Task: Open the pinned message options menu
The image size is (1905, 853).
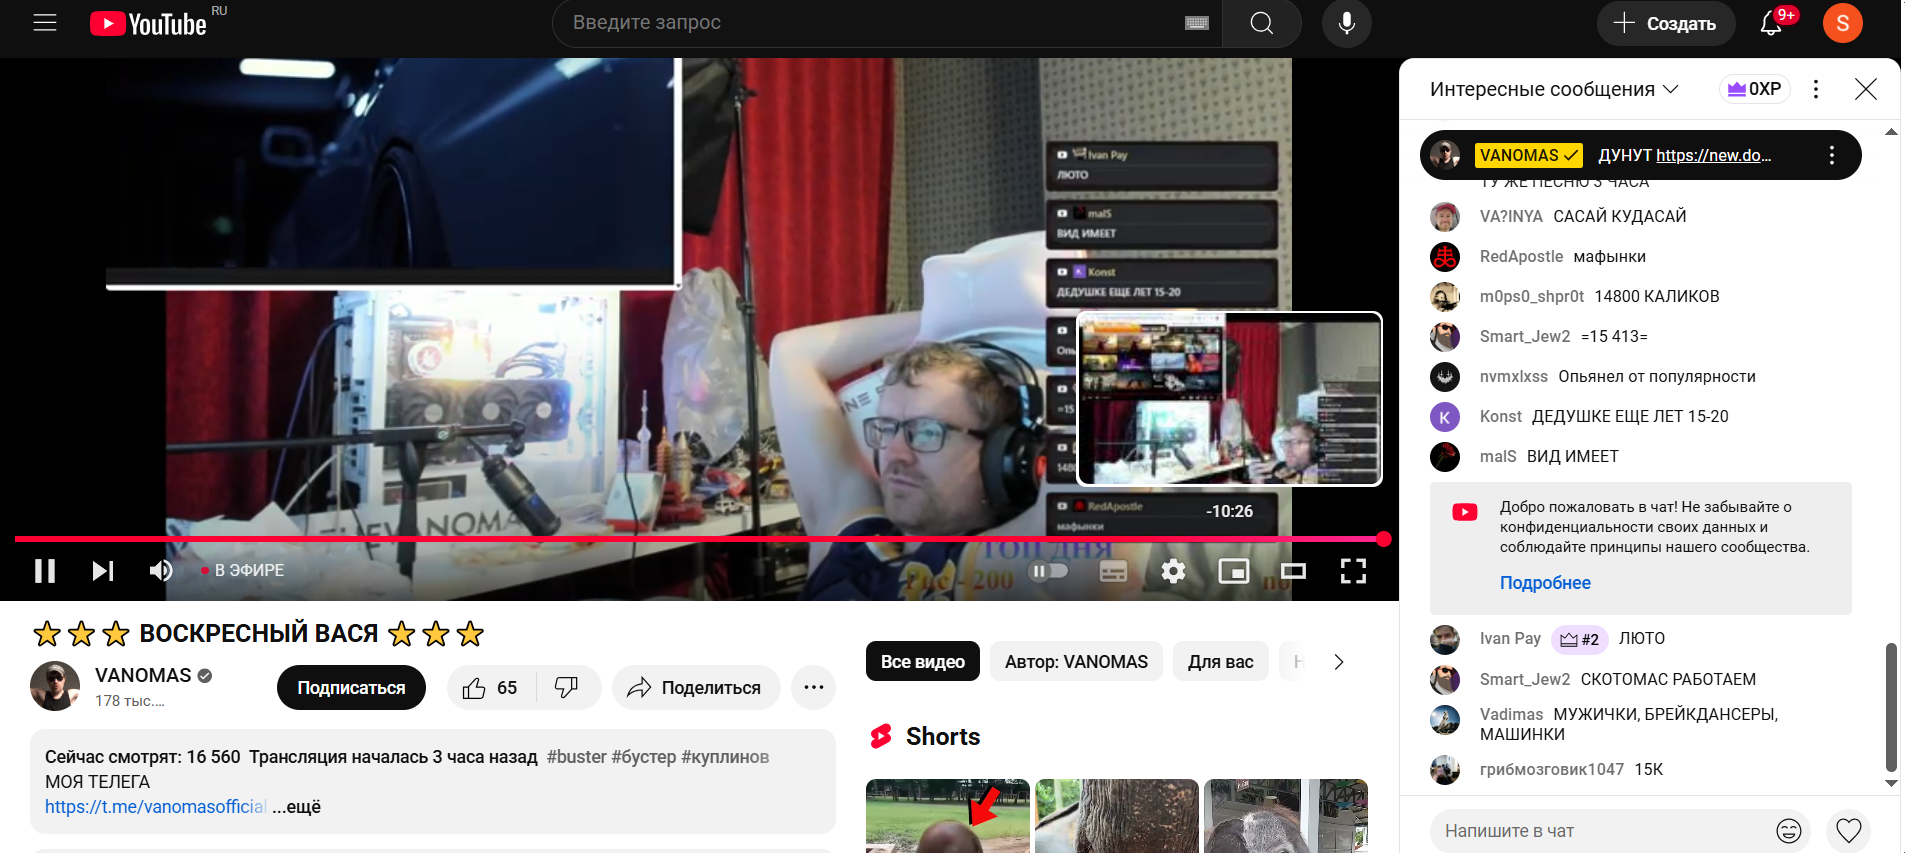Action: (x=1832, y=155)
